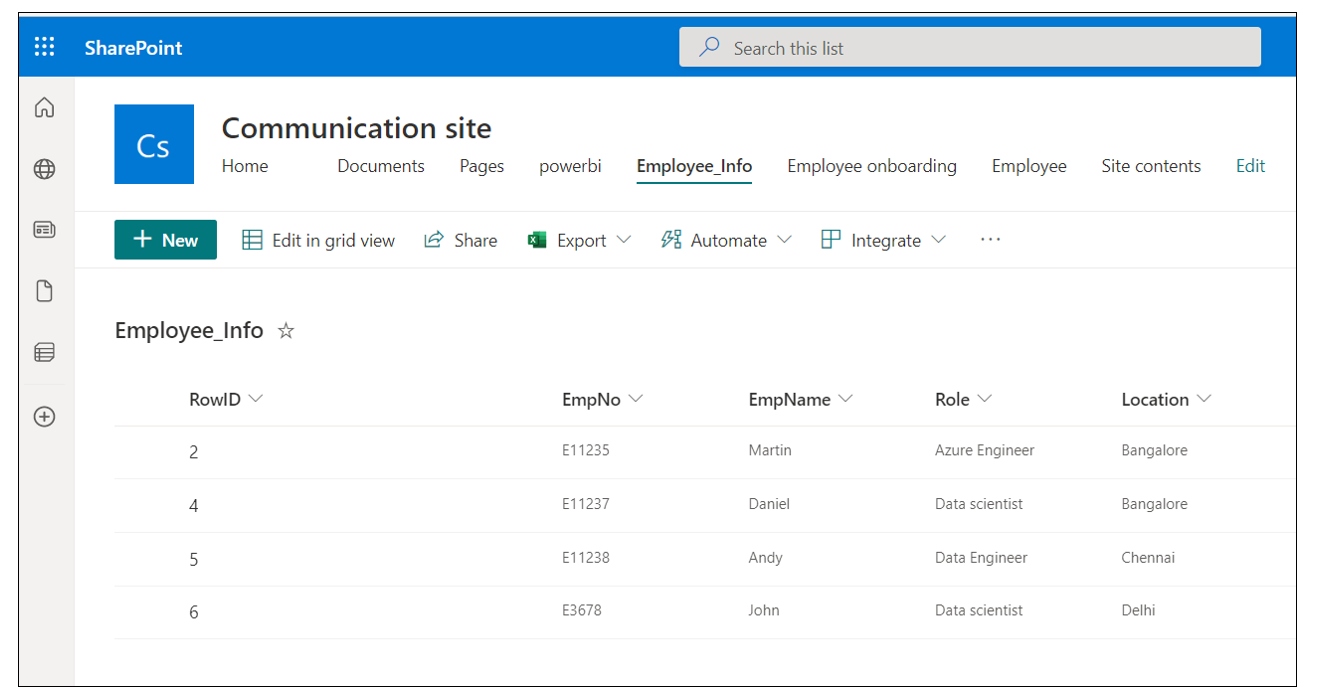
Task: Open the app launcher waffle icon
Action: [x=45, y=47]
